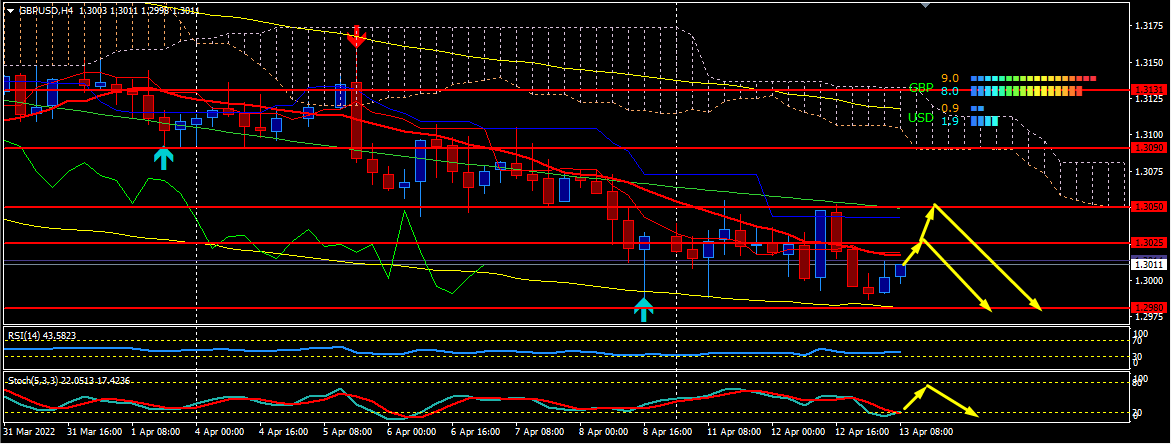Select the red down arrow signal icon
1171x445 pixels.
[356, 37]
